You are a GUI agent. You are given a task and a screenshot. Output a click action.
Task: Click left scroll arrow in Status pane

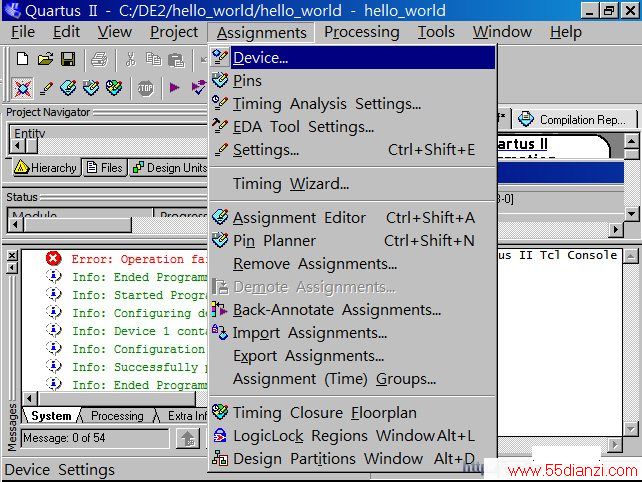tap(16, 224)
